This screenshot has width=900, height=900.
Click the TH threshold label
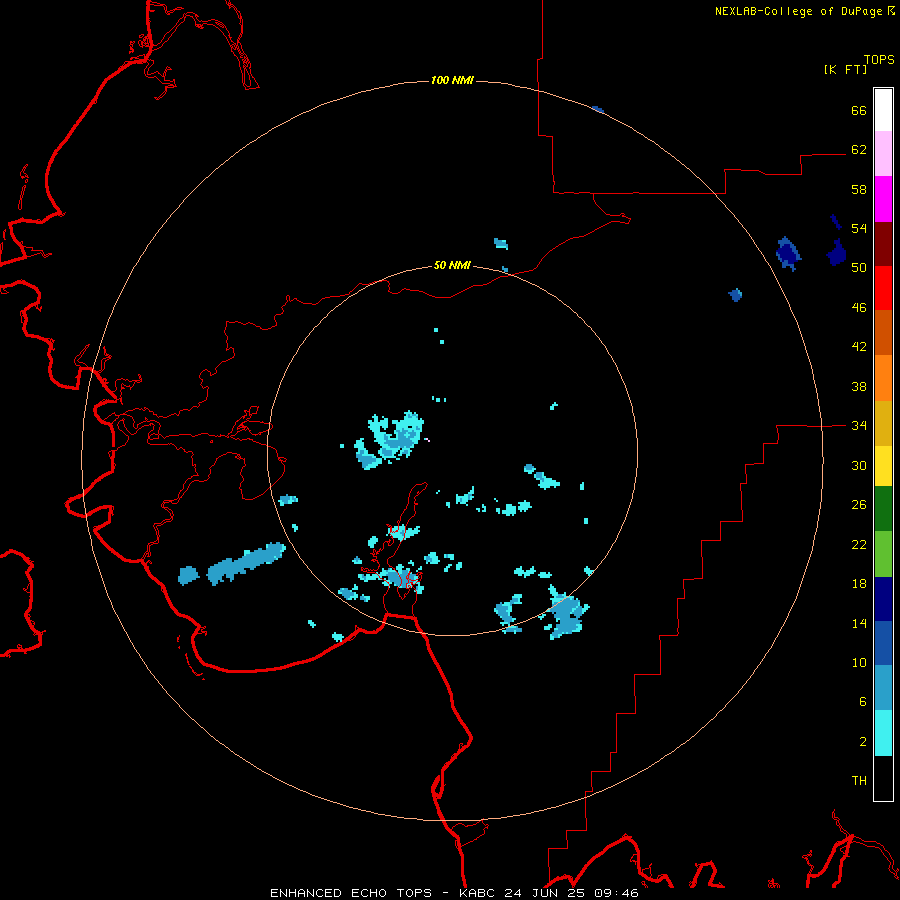pyautogui.click(x=859, y=781)
